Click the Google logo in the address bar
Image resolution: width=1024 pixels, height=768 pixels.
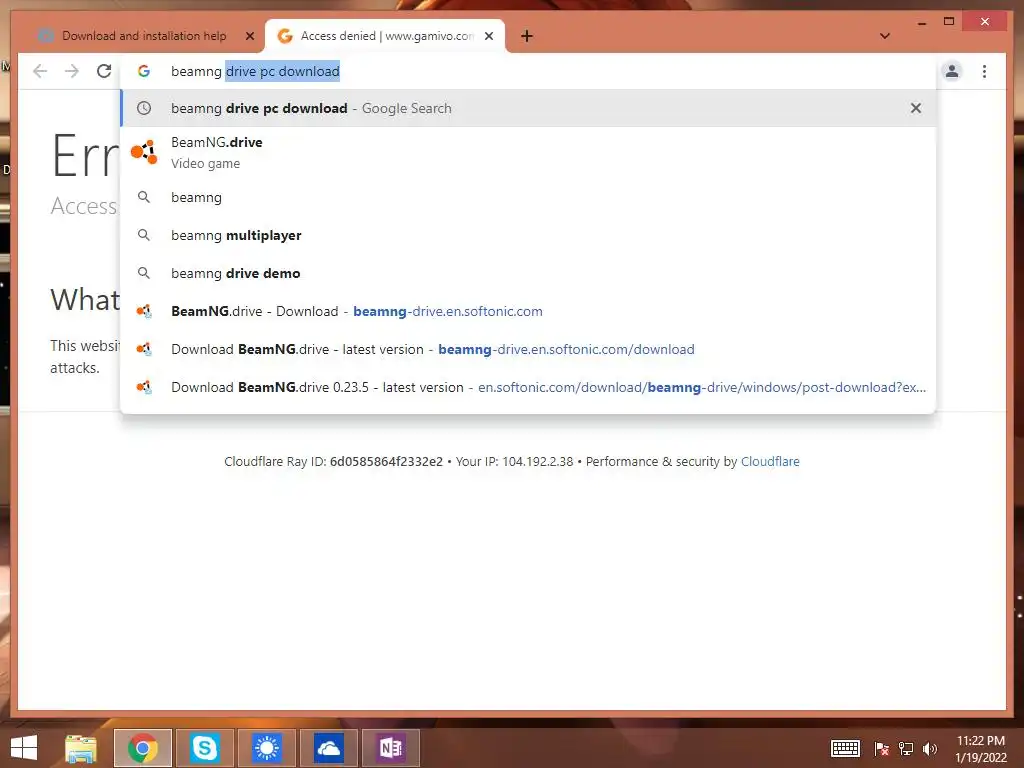[x=144, y=71]
